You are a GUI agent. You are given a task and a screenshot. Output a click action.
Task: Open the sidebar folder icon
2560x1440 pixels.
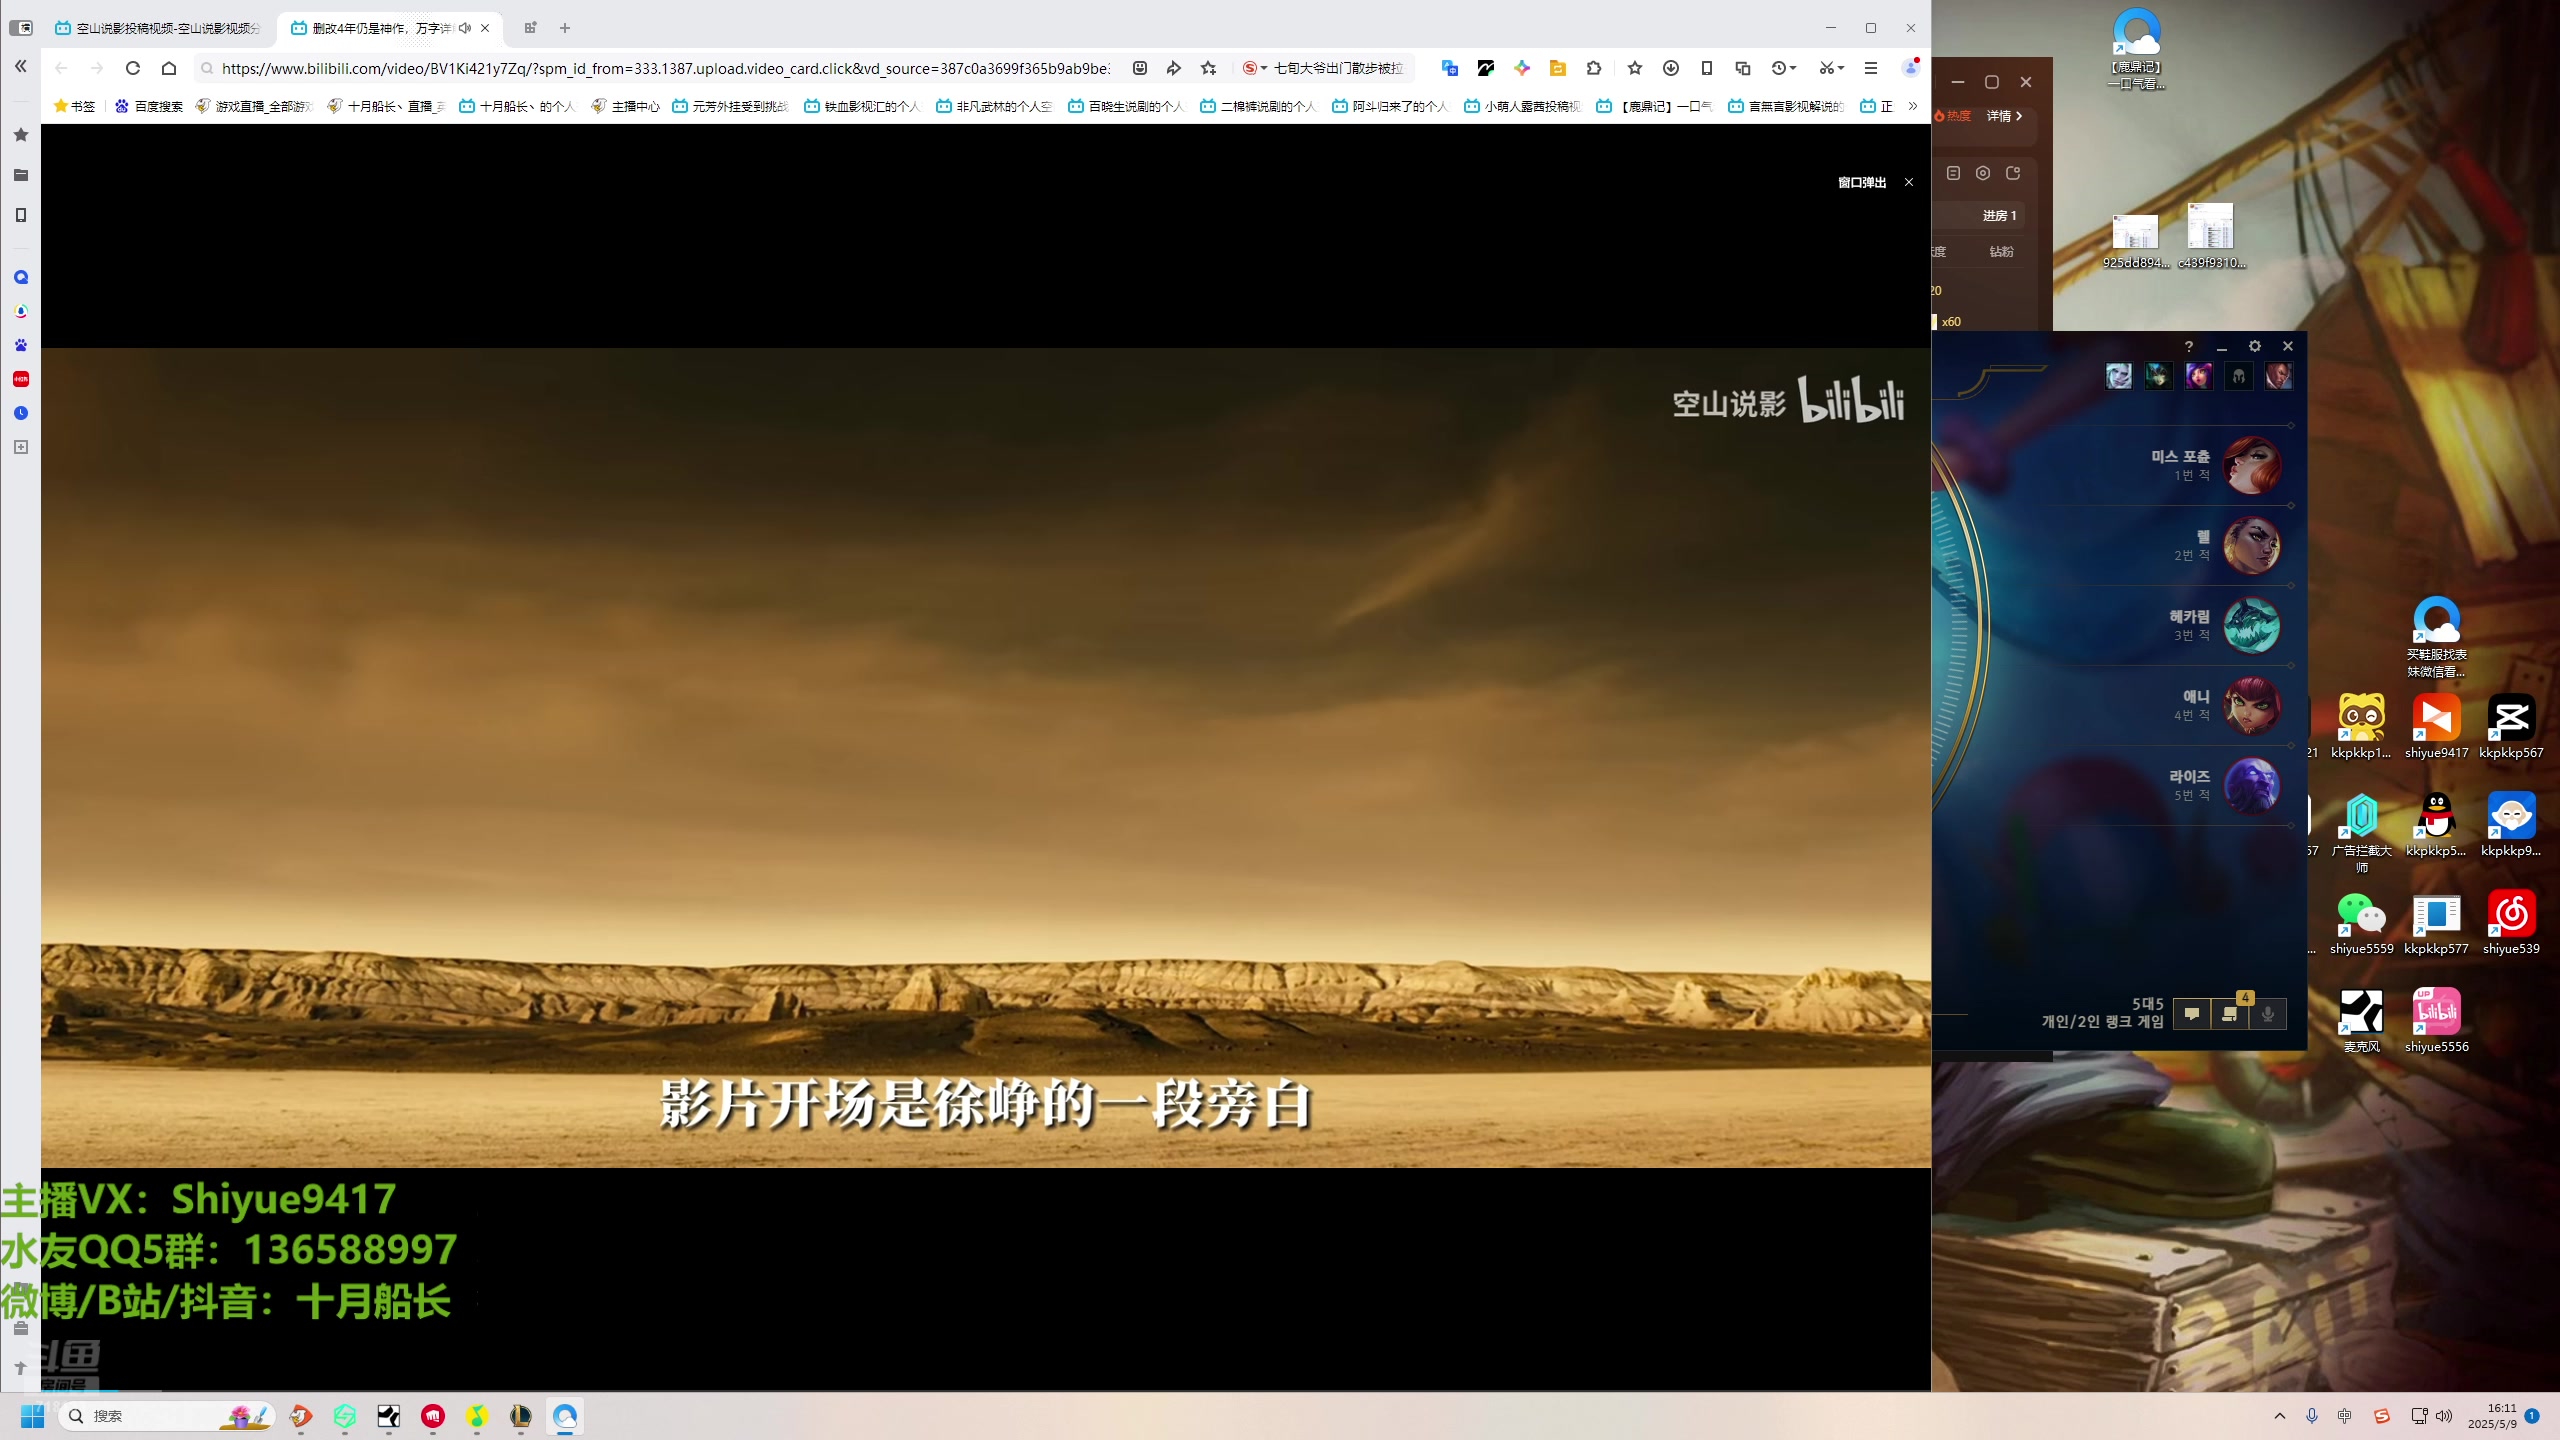pyautogui.click(x=21, y=175)
